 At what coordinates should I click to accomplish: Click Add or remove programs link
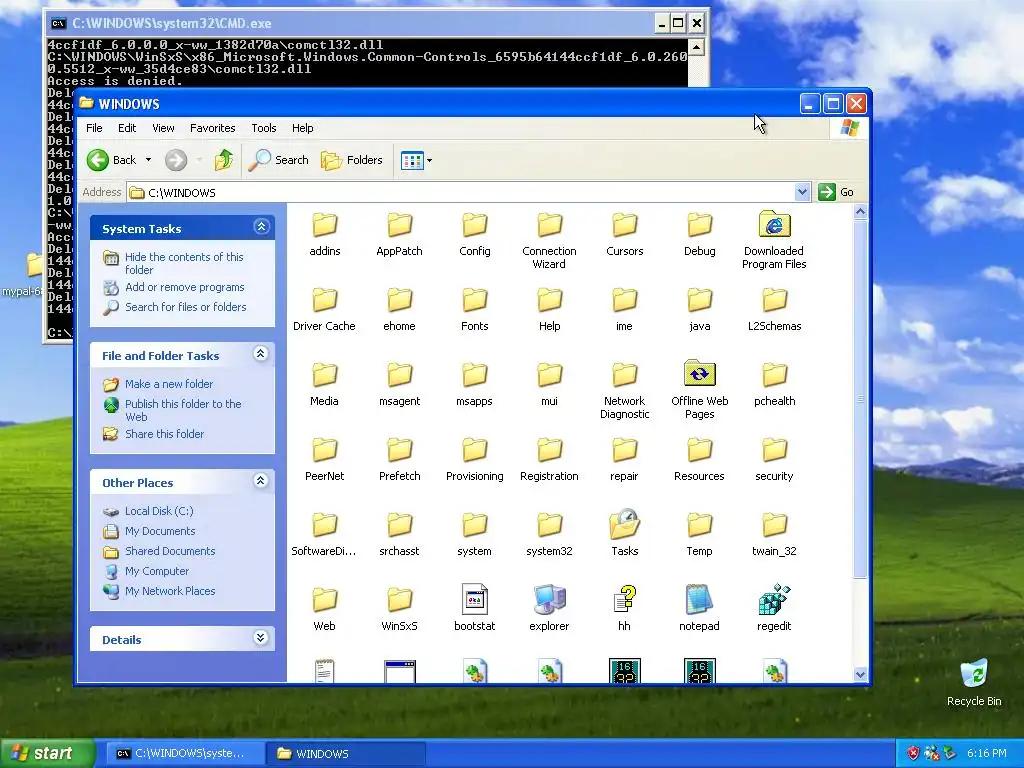(x=185, y=287)
